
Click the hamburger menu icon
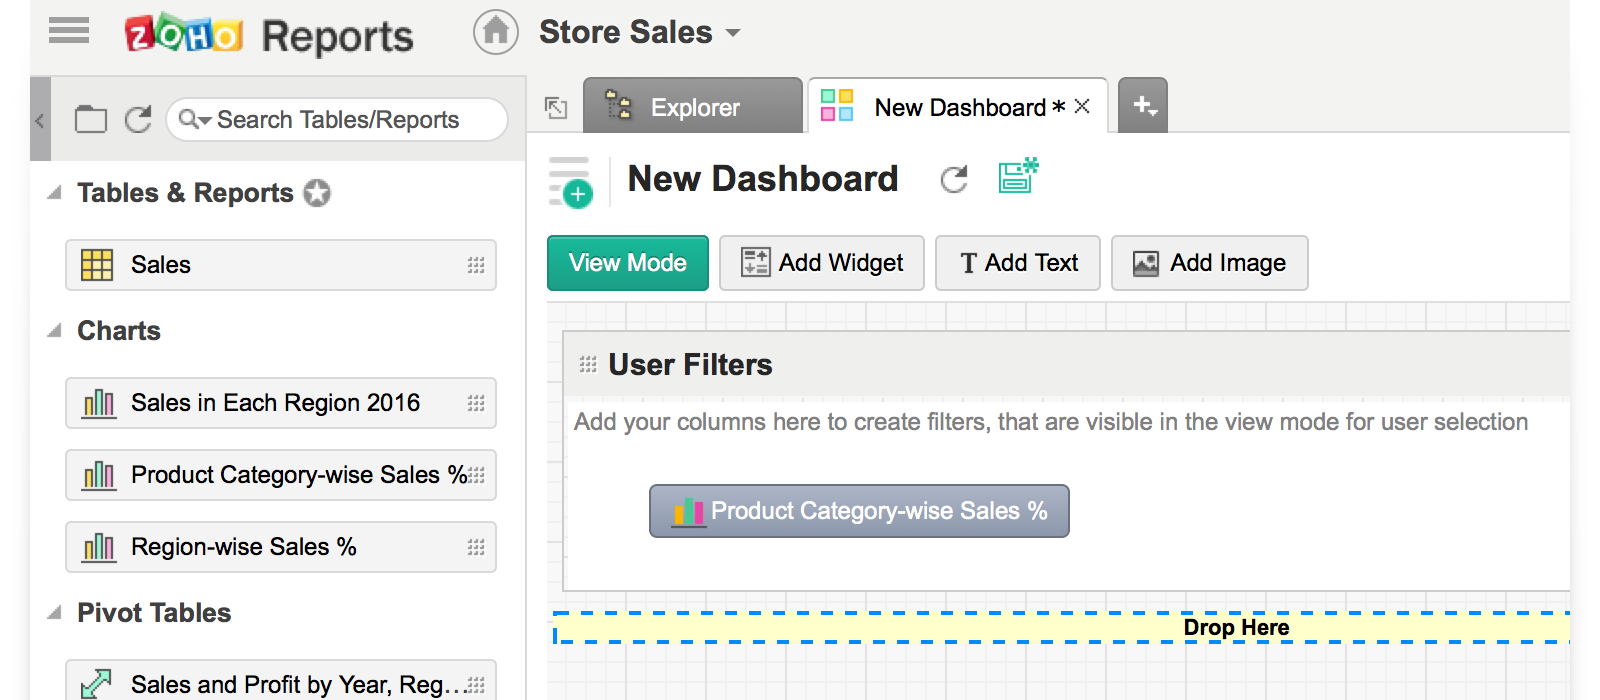click(69, 31)
